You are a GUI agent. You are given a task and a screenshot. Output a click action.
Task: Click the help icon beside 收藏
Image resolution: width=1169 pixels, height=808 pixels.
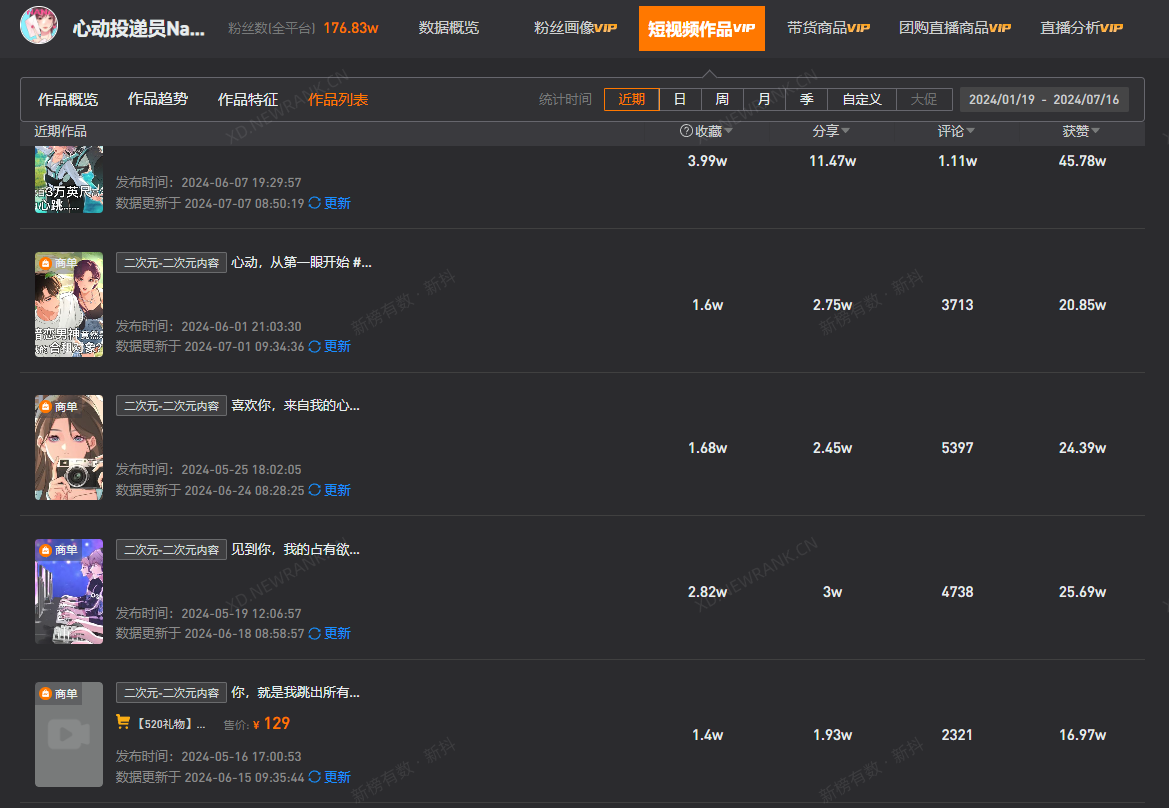click(686, 131)
